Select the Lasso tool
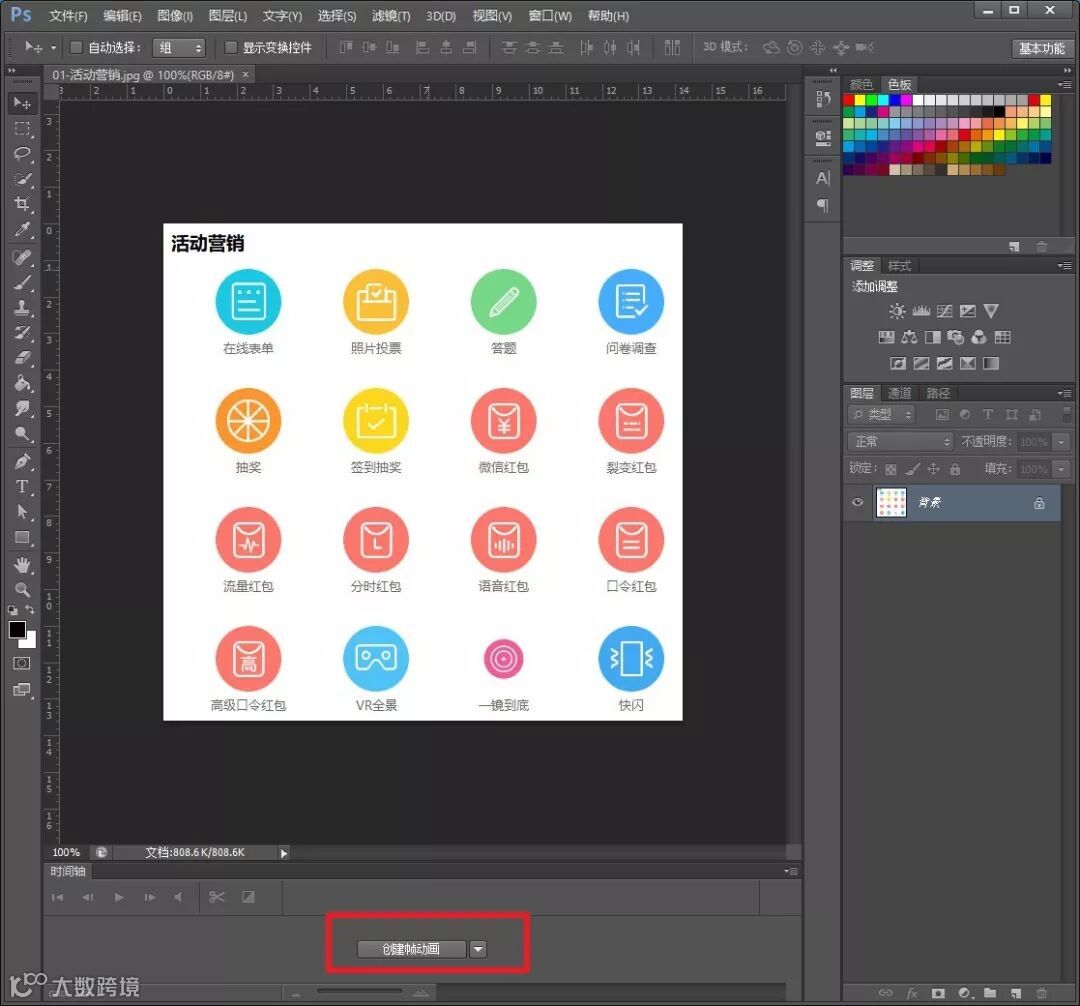Image resolution: width=1080 pixels, height=1006 pixels. coord(22,154)
